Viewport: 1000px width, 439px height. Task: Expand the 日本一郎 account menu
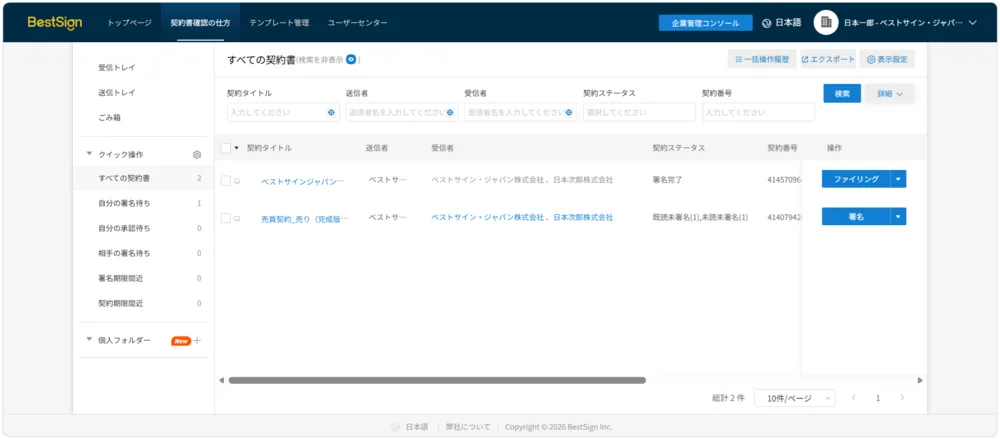coord(911,22)
